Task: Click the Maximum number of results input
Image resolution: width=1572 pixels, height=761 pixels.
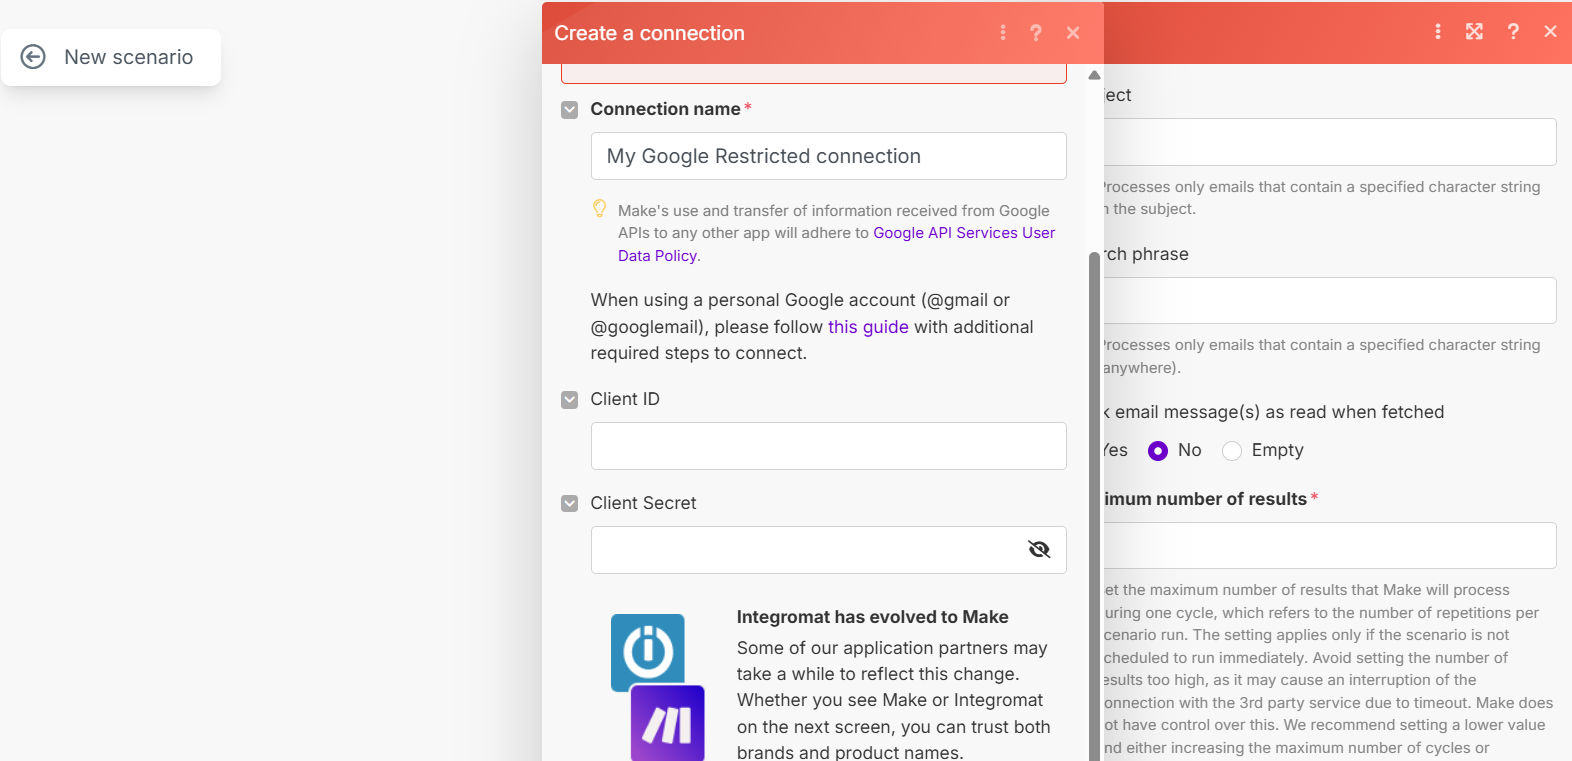Action: click(1330, 545)
